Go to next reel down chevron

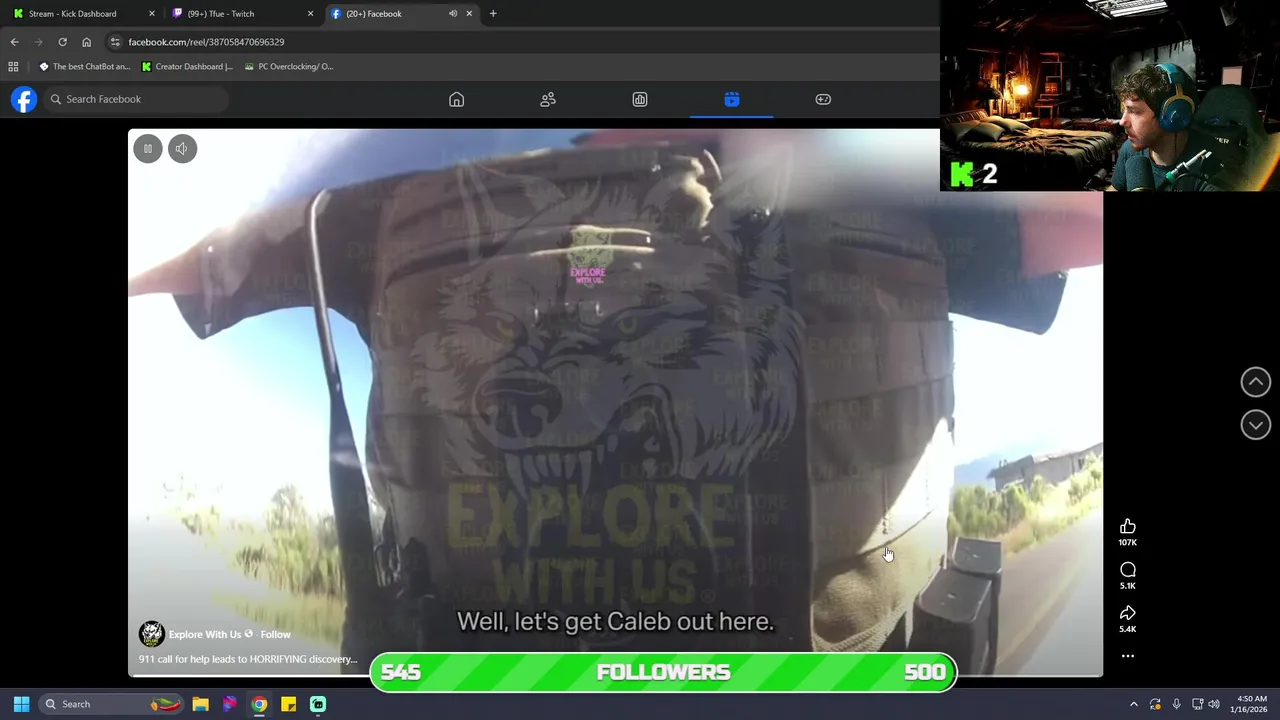click(1256, 425)
